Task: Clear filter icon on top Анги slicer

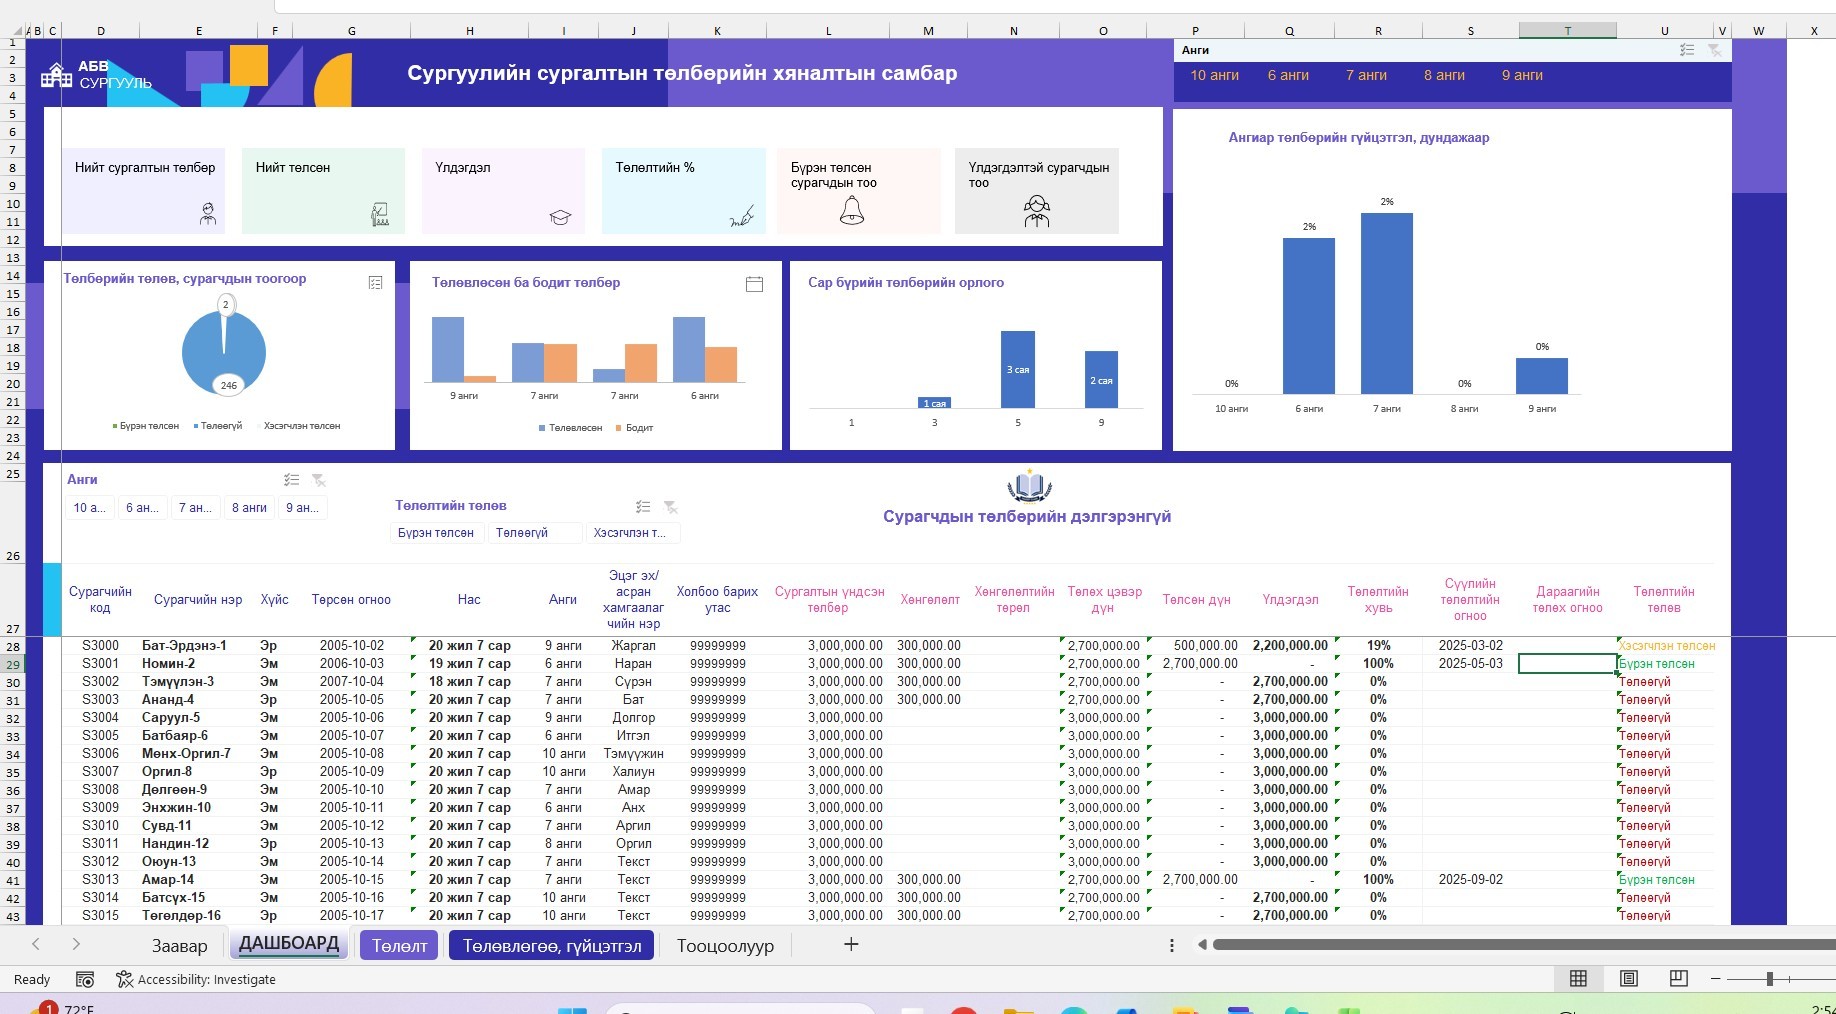Action: (1714, 50)
